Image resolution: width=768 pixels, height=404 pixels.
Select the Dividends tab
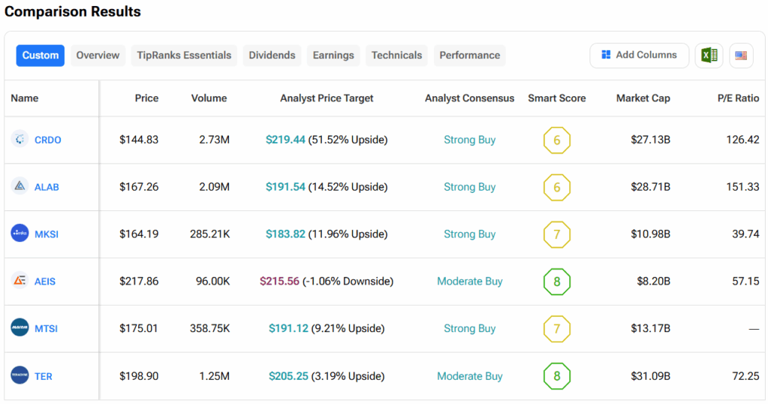(x=272, y=55)
